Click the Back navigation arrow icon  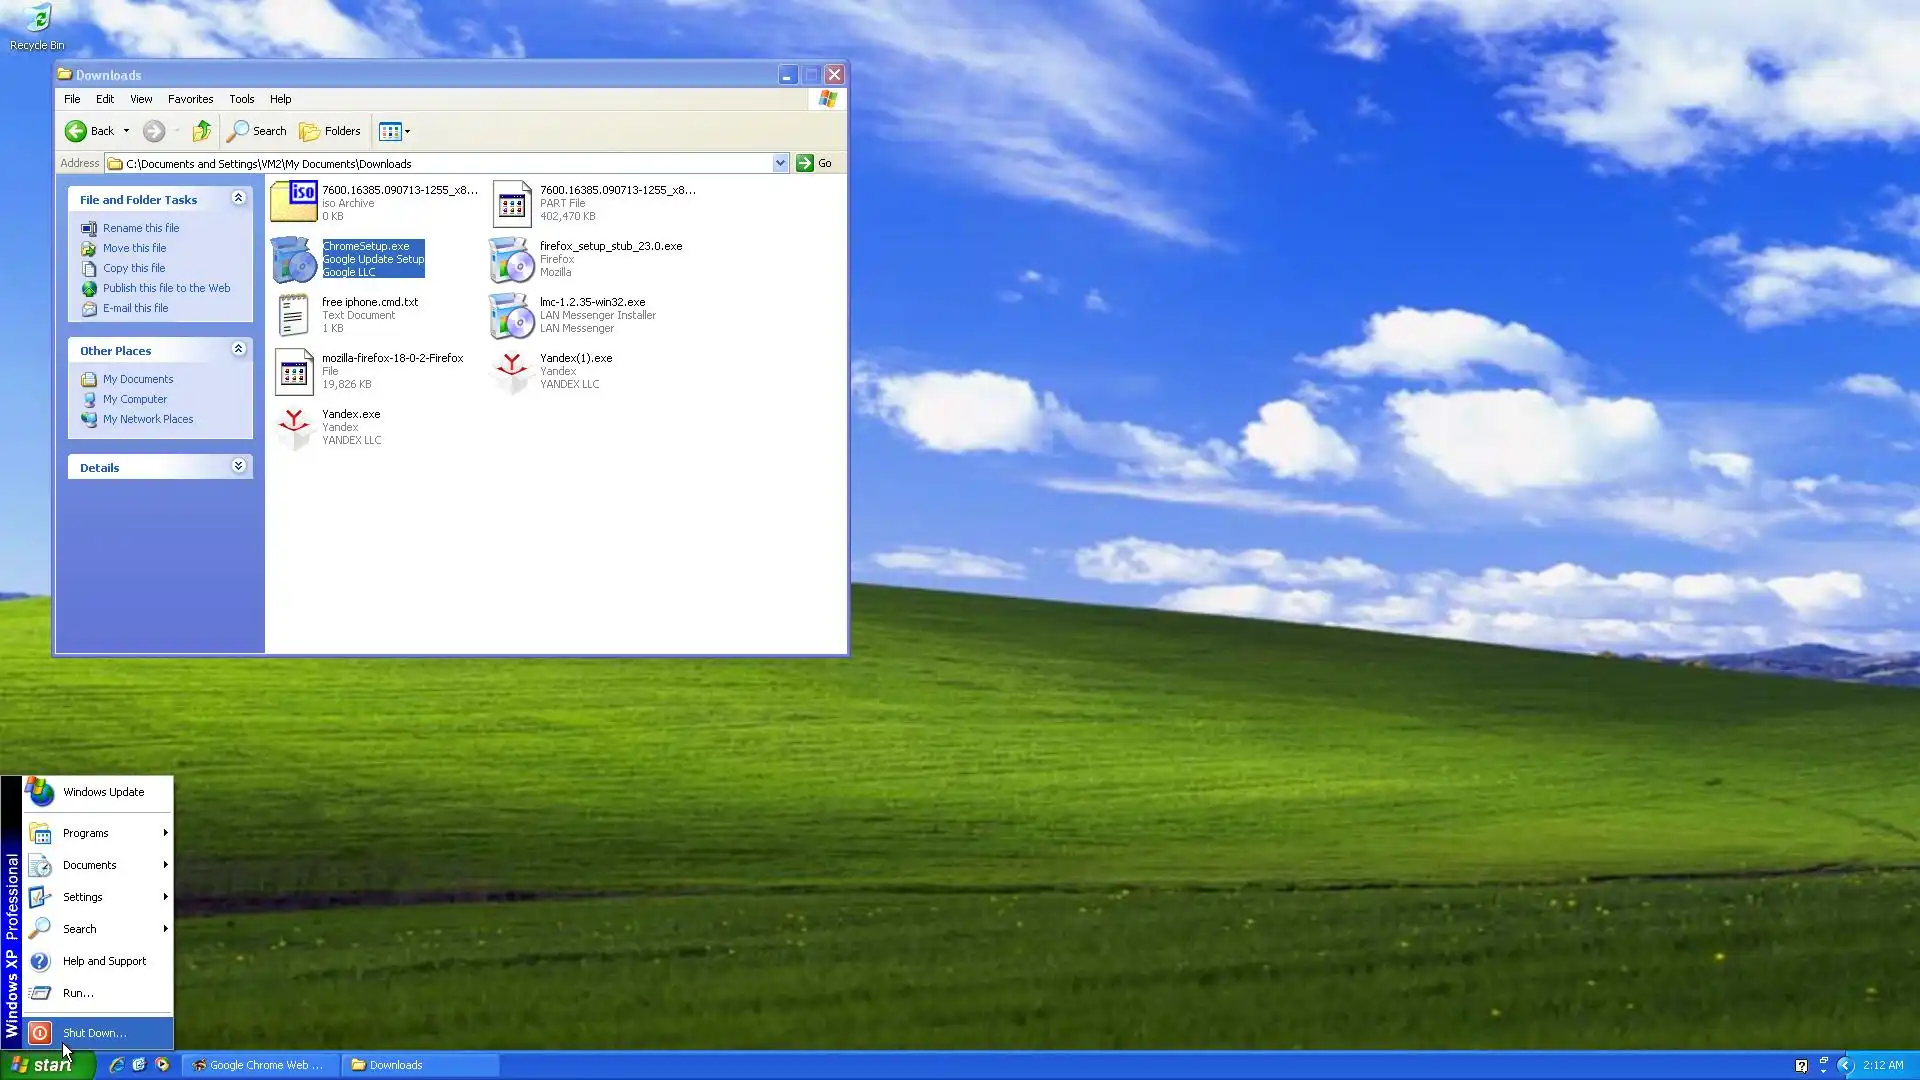tap(76, 131)
